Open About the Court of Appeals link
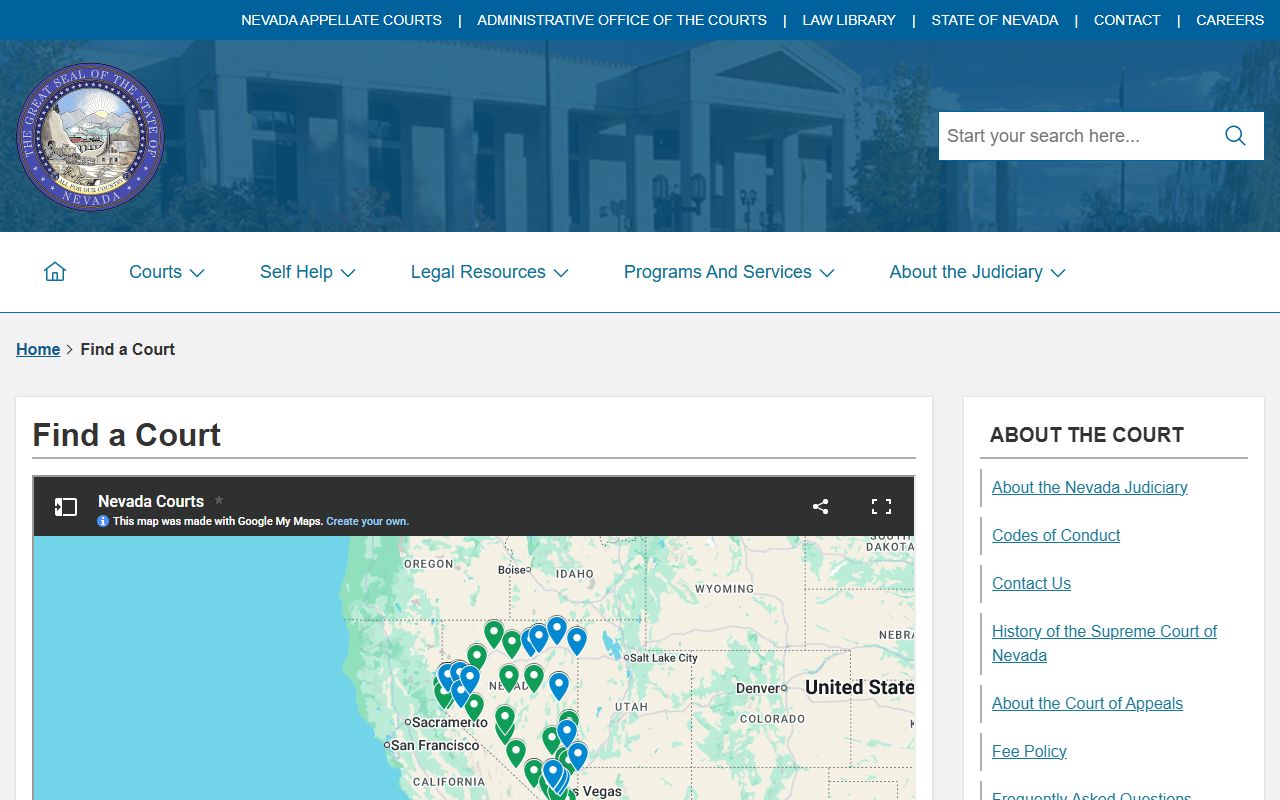 click(x=1087, y=703)
